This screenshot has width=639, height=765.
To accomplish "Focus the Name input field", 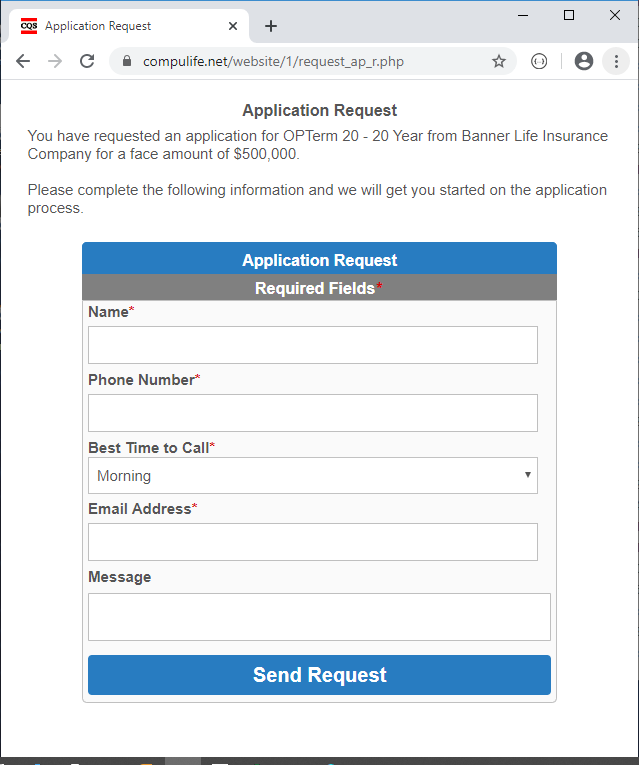I will click(313, 345).
